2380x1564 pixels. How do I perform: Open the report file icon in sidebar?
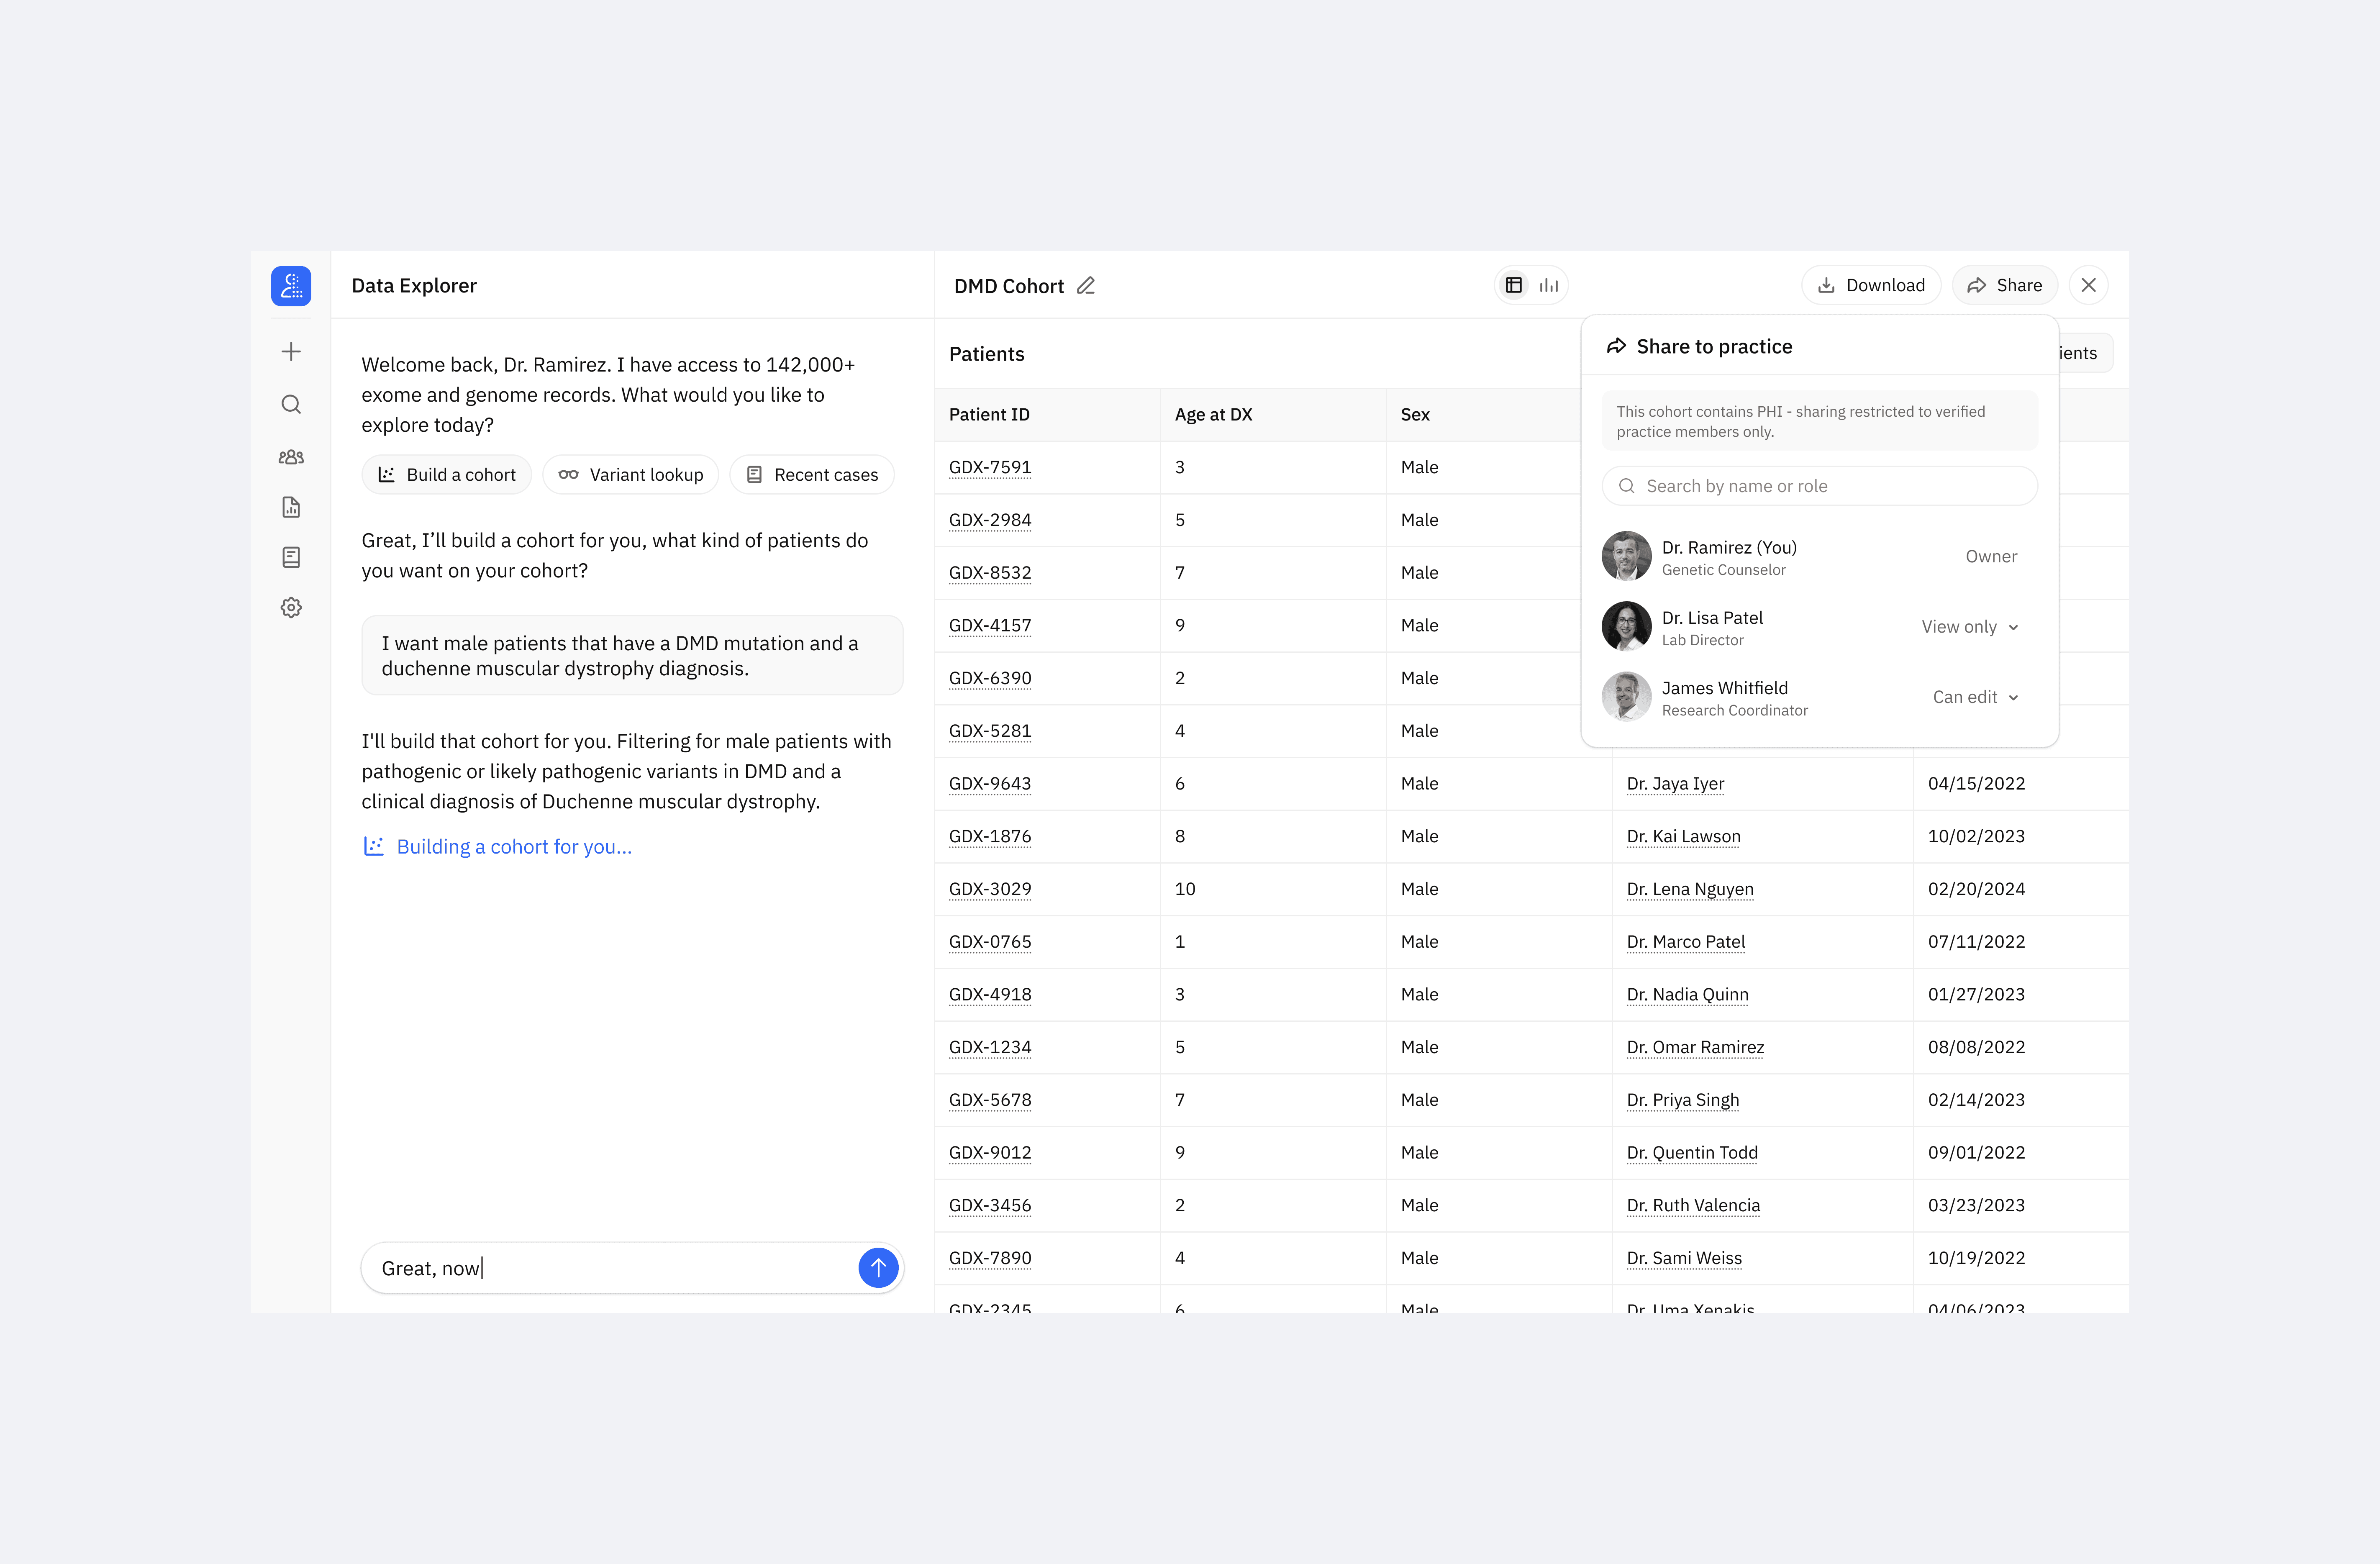pyautogui.click(x=291, y=507)
